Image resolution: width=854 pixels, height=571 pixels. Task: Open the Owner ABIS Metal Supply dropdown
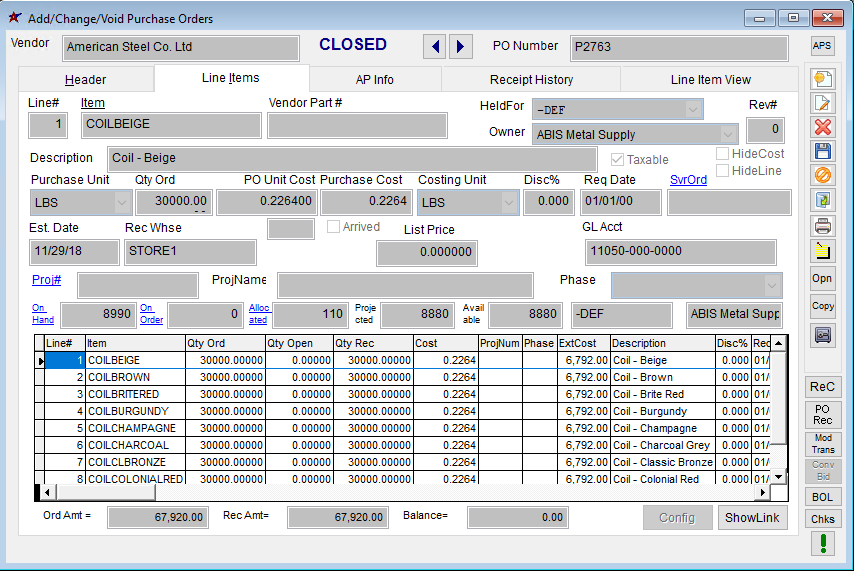click(728, 134)
